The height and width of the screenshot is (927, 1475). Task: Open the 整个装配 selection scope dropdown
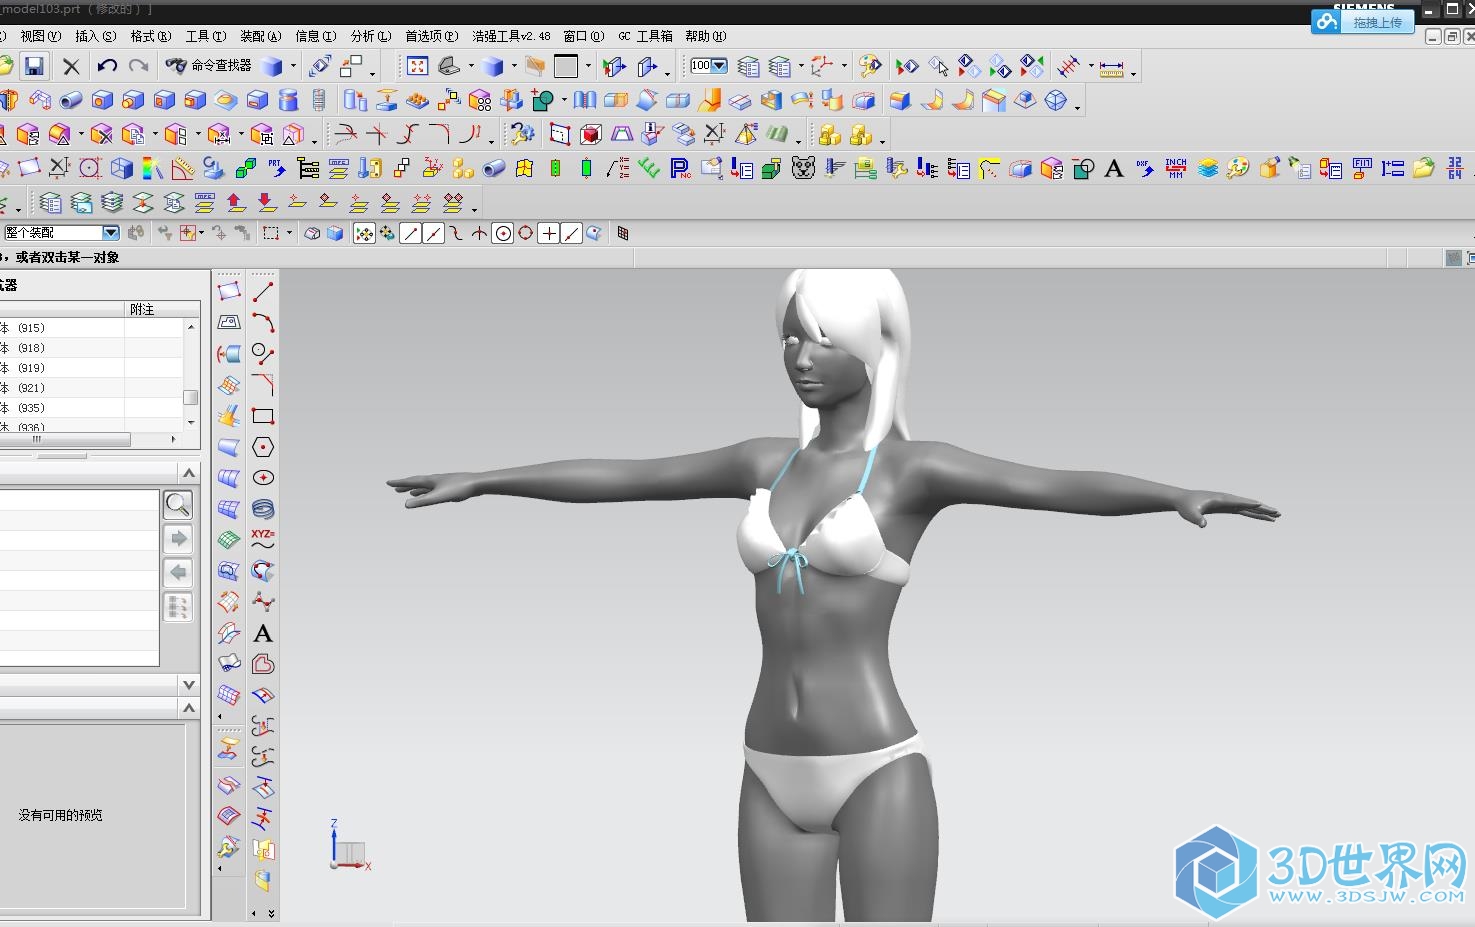[x=111, y=233]
